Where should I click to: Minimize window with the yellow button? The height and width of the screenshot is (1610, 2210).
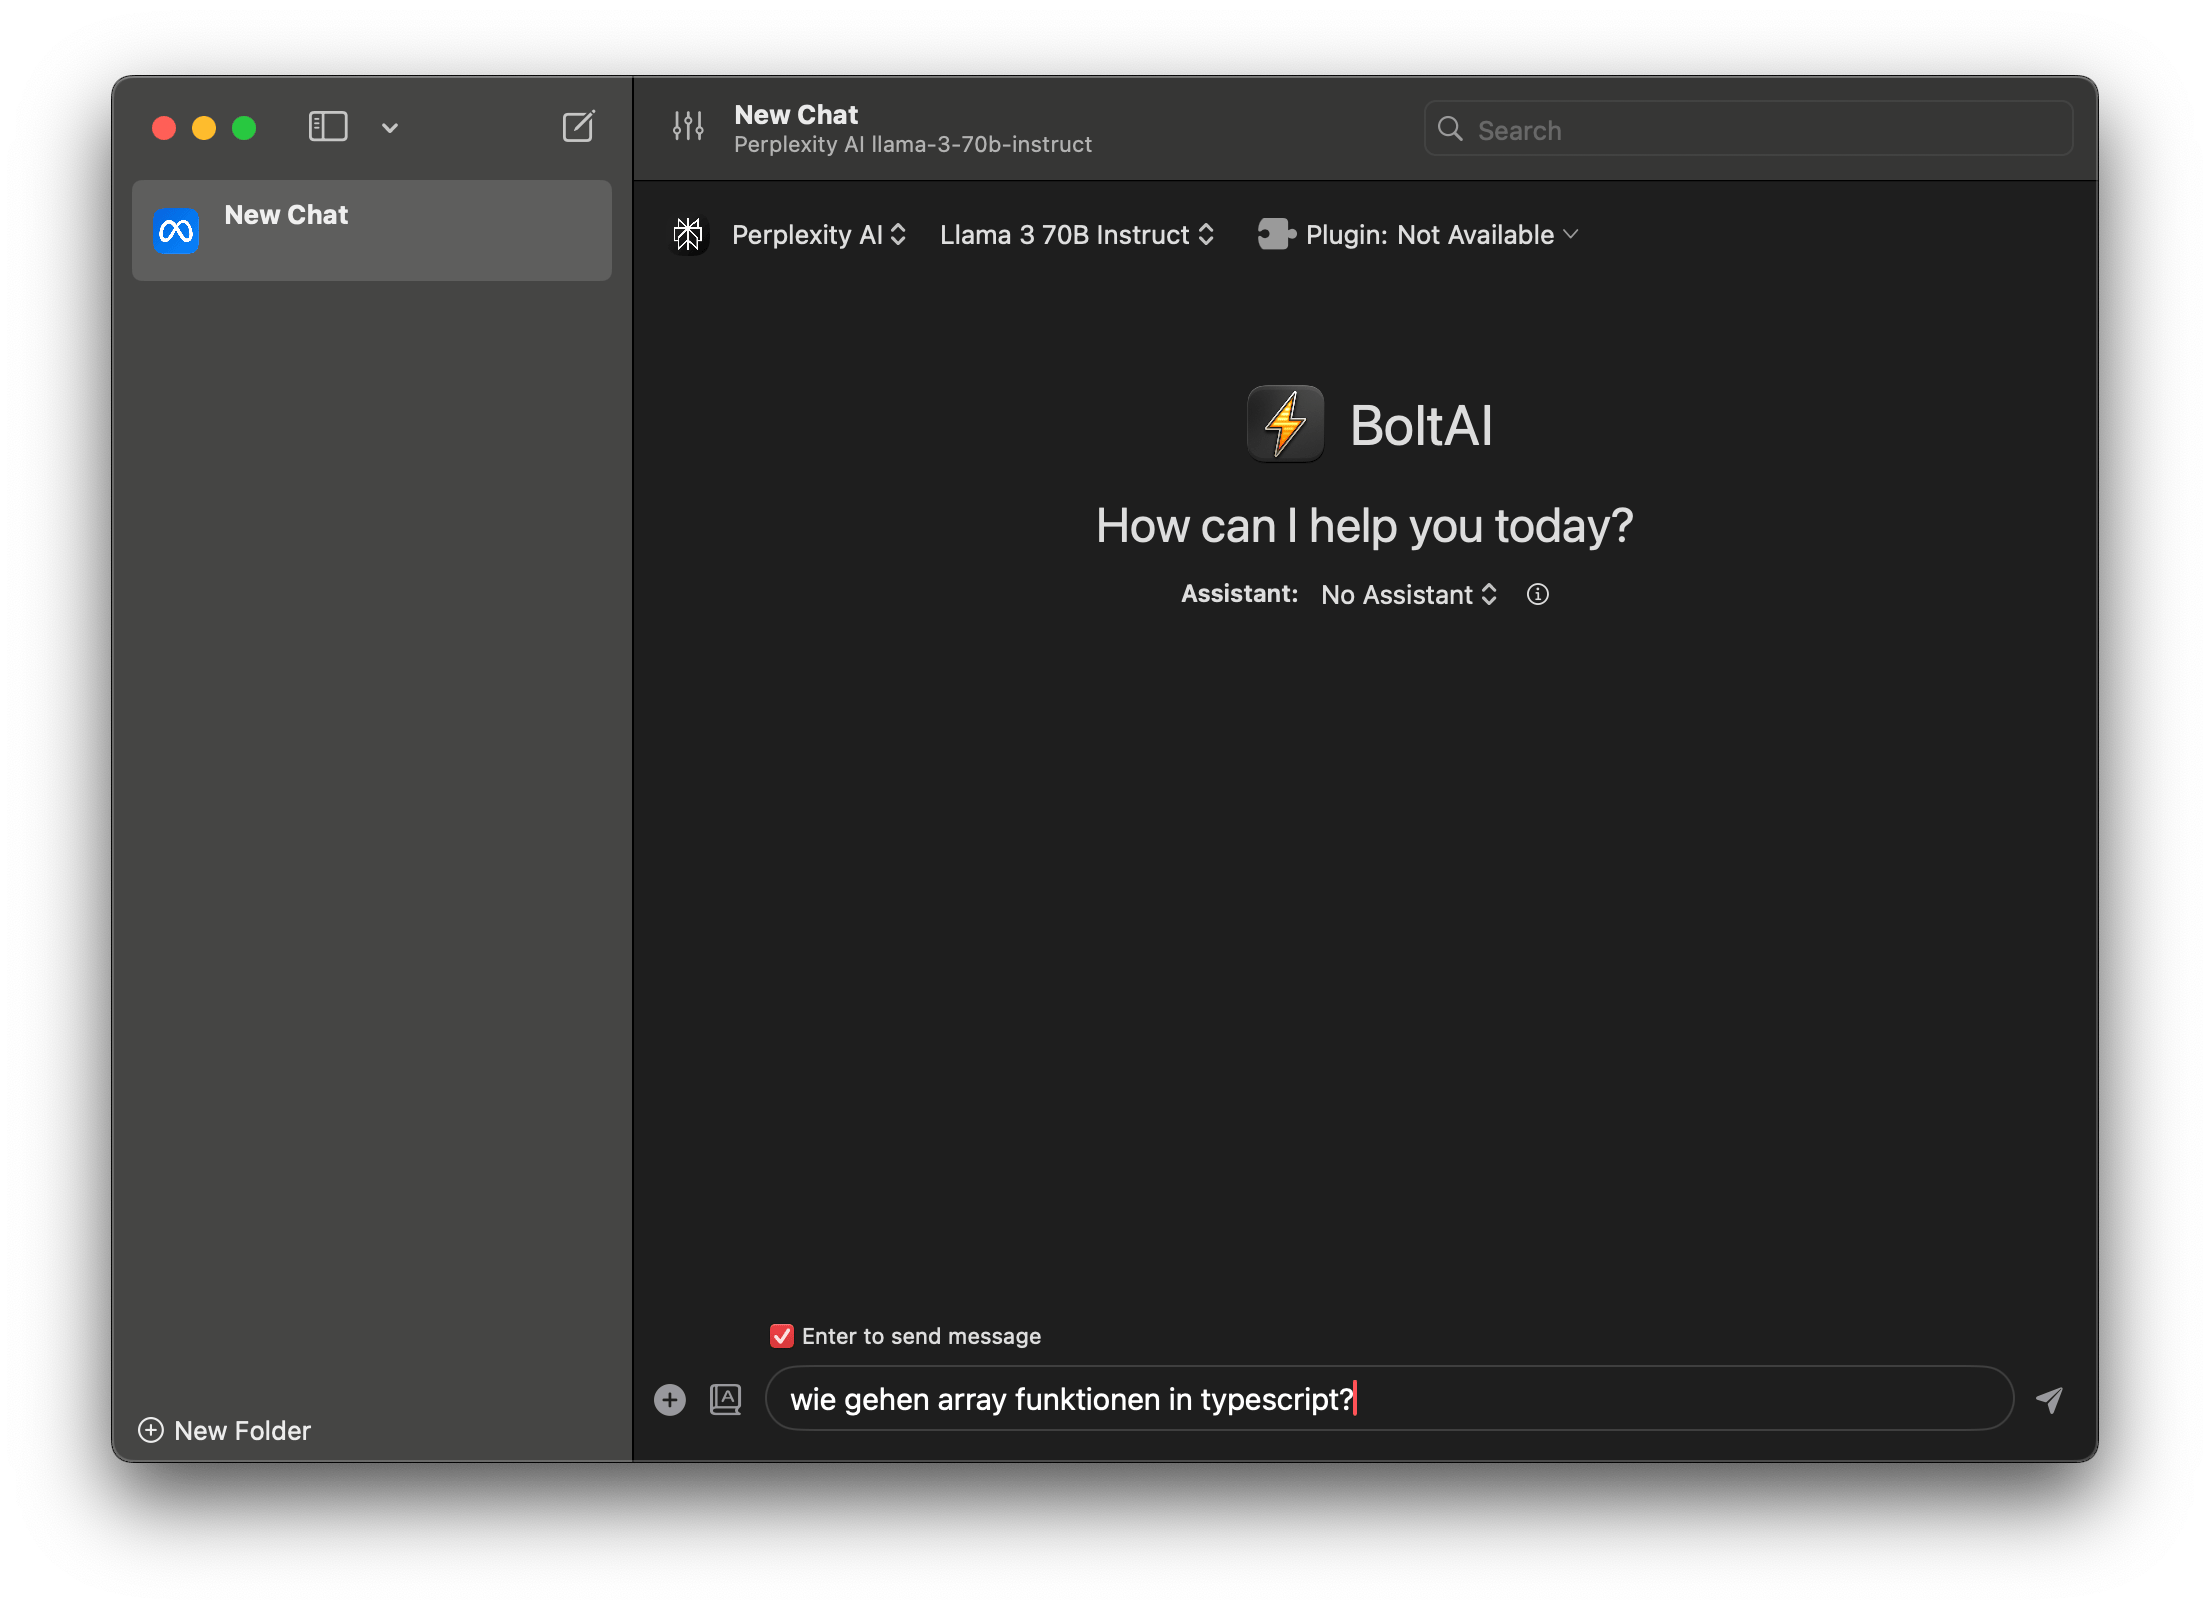click(204, 128)
